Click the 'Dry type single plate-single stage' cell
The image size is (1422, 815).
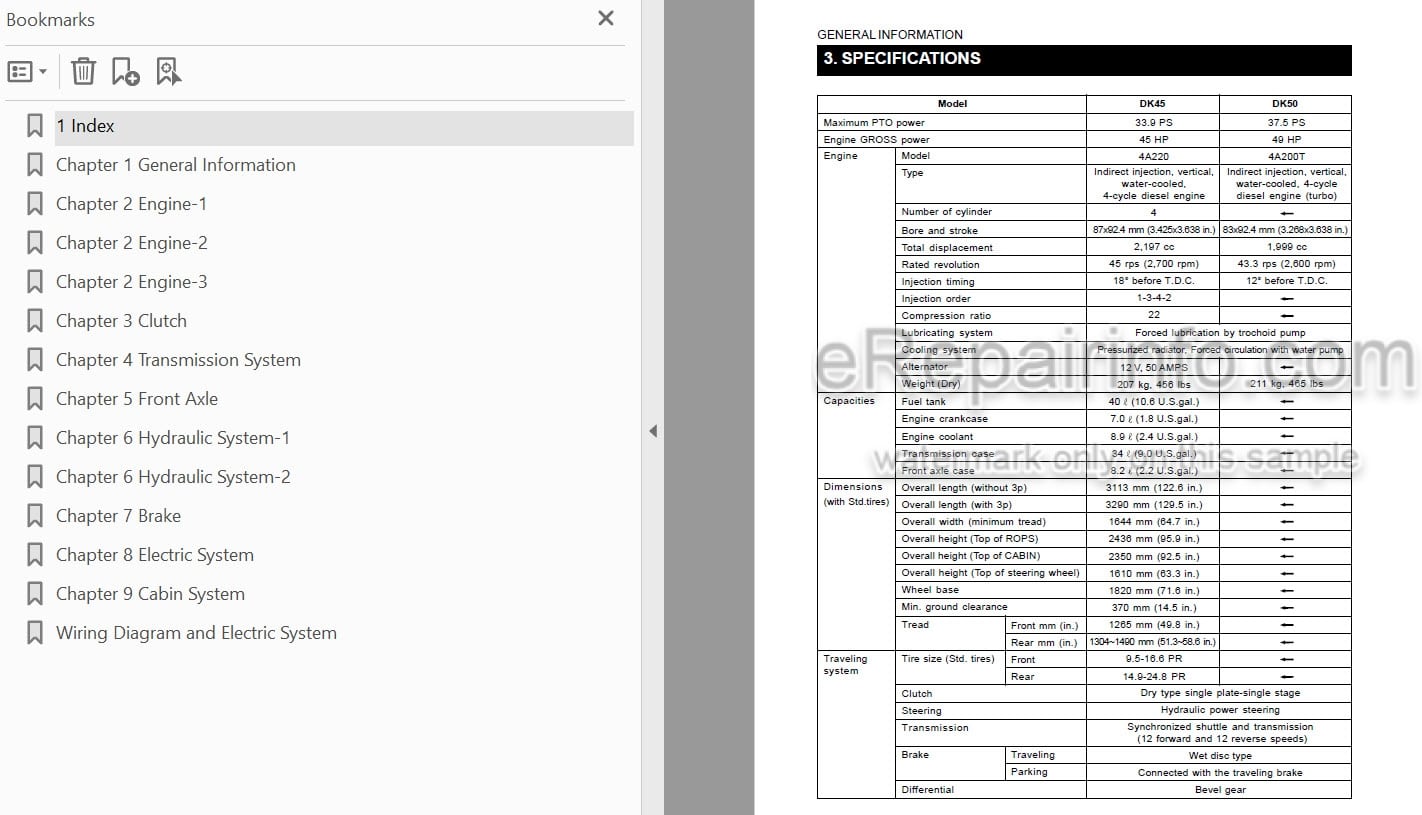1220,693
